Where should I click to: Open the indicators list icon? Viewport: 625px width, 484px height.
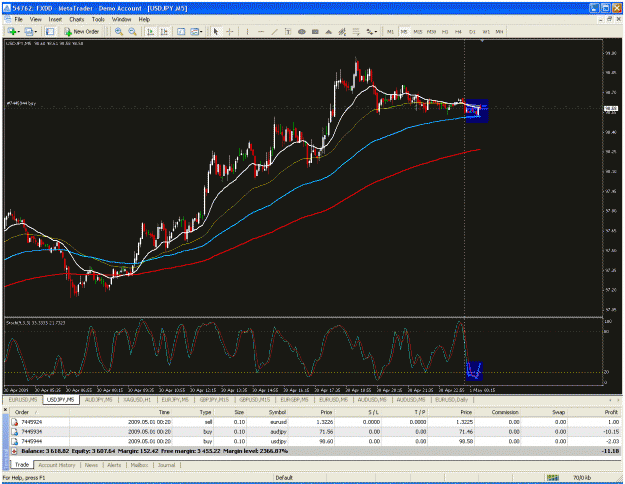(x=181, y=31)
